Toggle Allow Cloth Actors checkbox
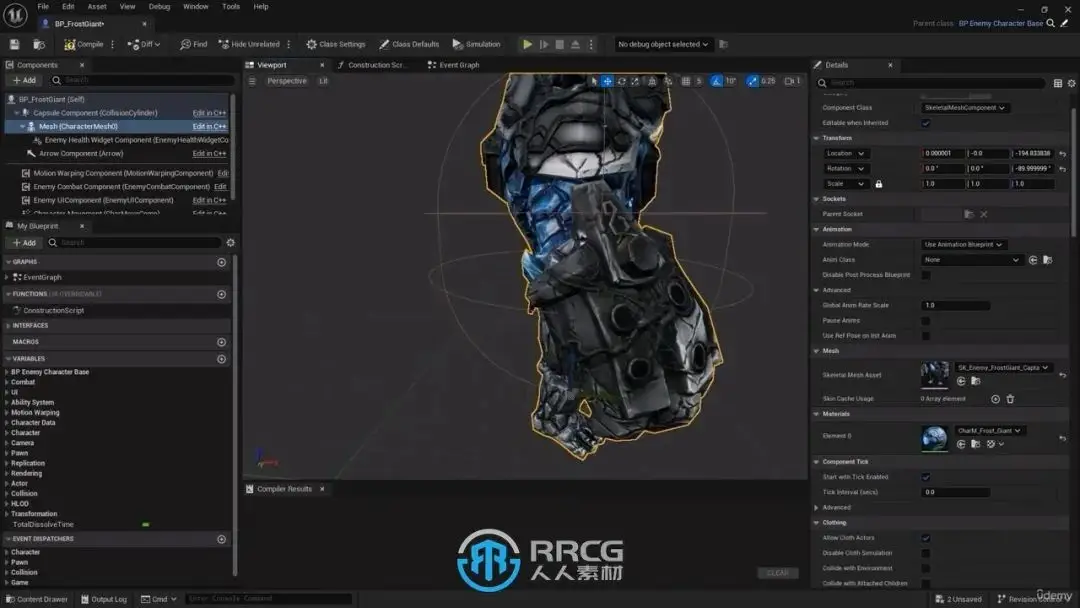 click(926, 538)
